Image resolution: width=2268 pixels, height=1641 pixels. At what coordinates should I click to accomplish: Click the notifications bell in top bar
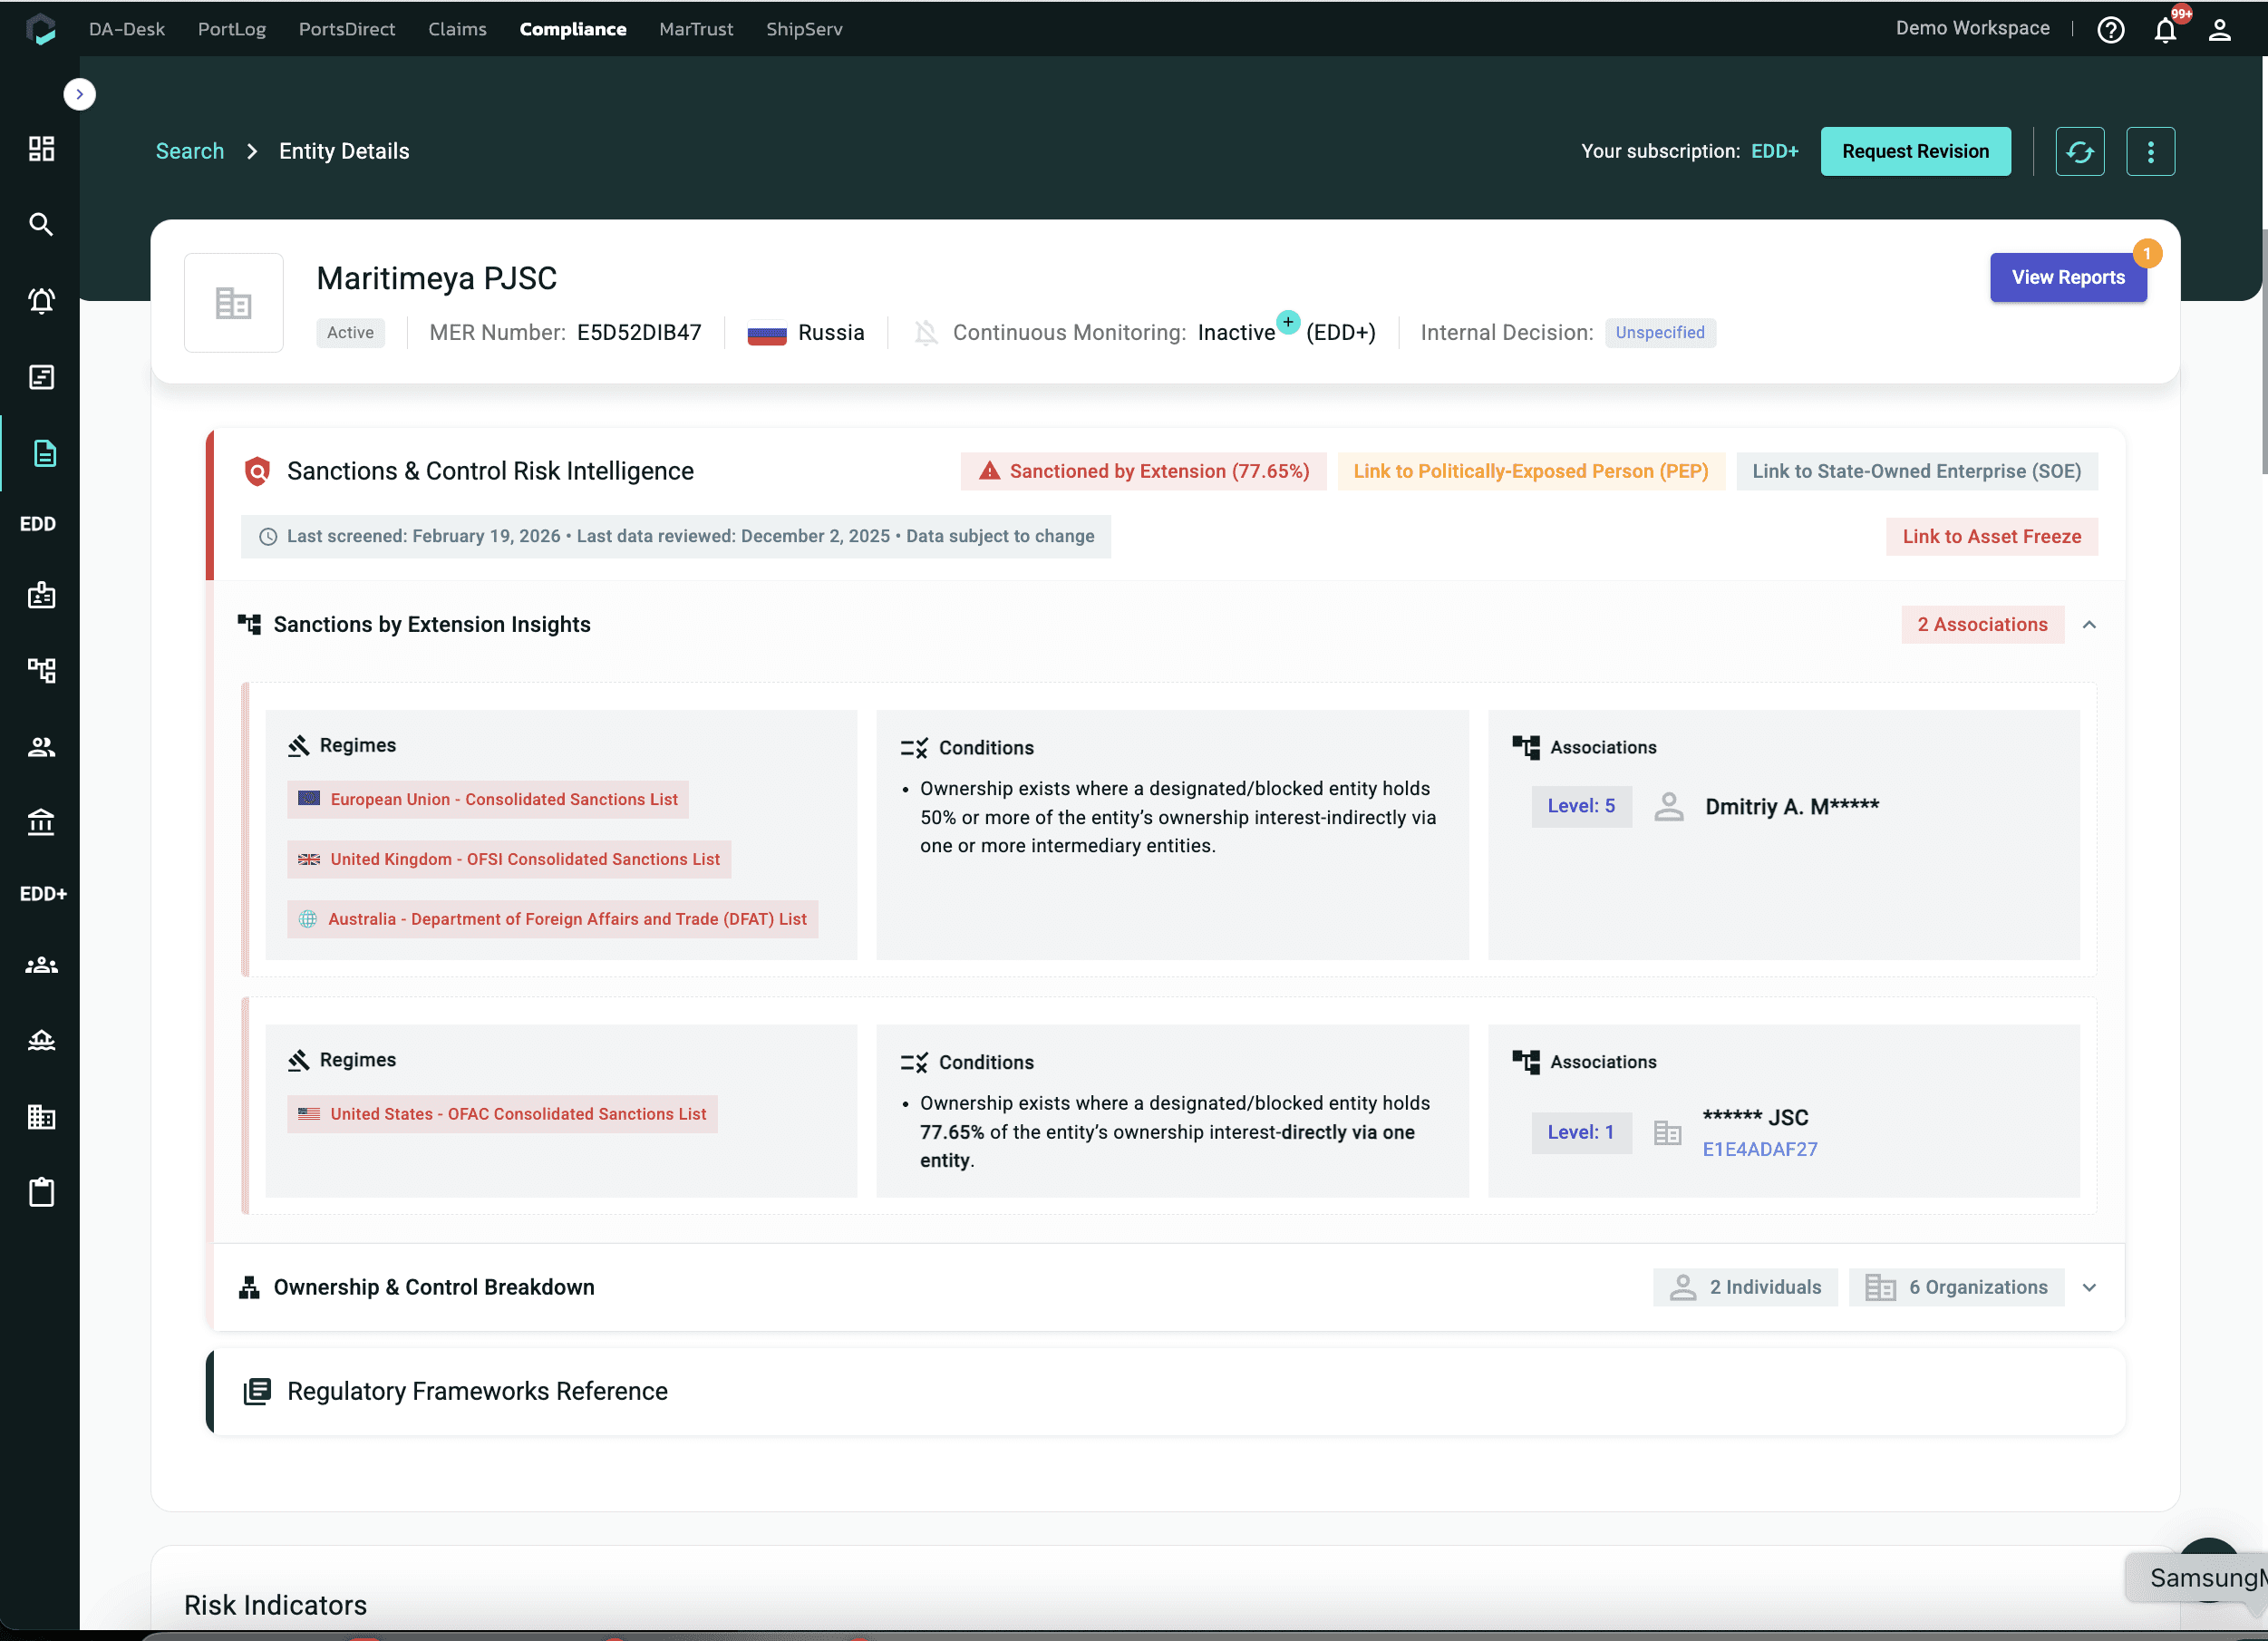click(2165, 30)
